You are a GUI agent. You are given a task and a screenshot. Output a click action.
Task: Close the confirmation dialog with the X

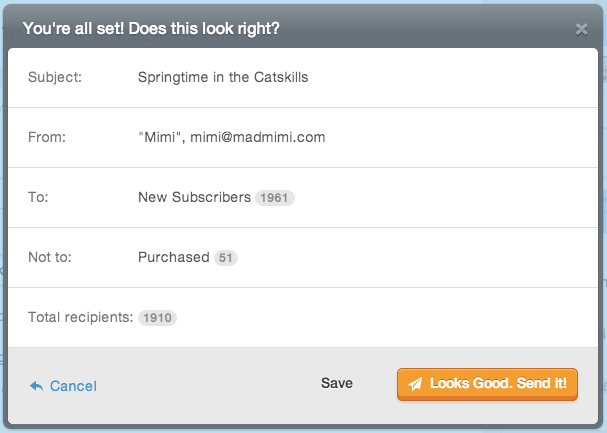581,29
